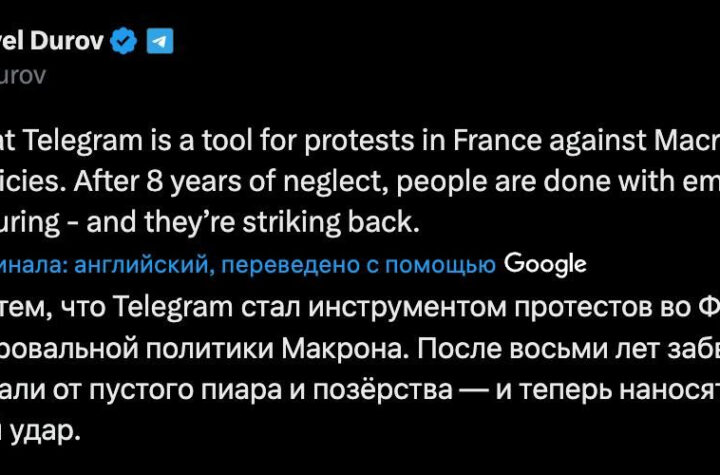
Task: Click the Telegram affiliation badge icon
Action: (x=160, y=41)
